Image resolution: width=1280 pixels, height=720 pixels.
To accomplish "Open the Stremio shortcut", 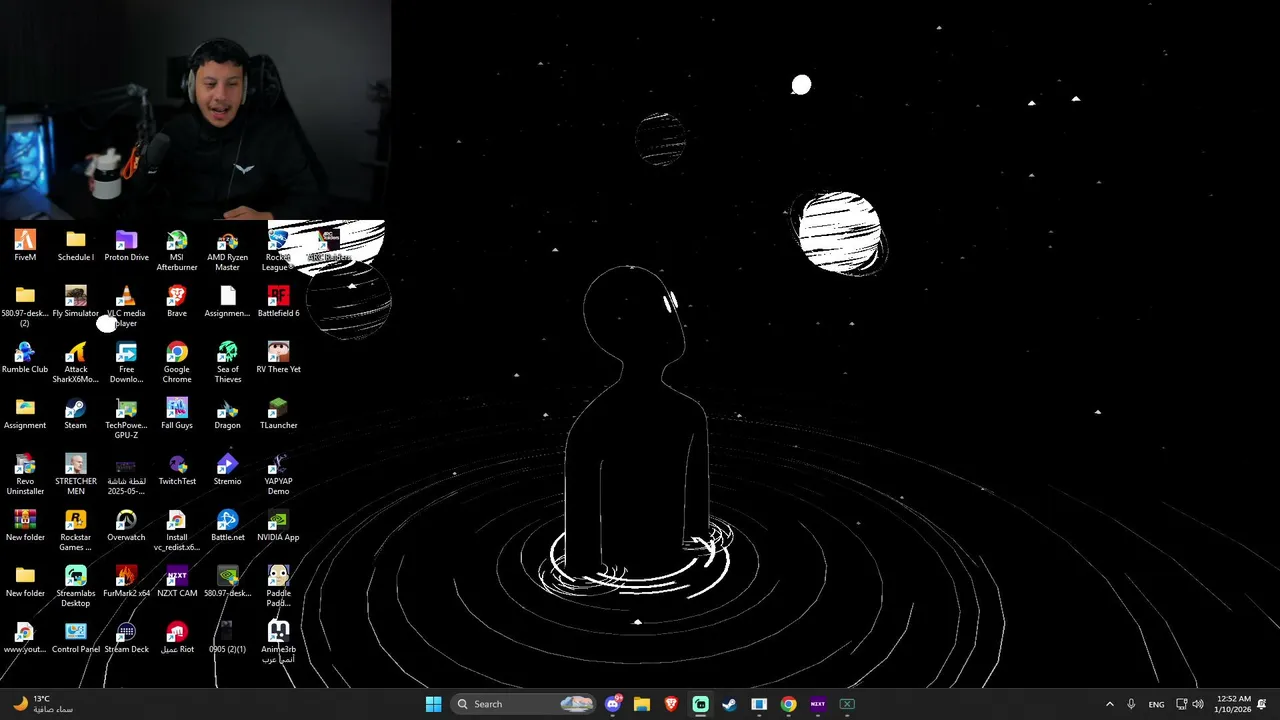I will (x=228, y=470).
